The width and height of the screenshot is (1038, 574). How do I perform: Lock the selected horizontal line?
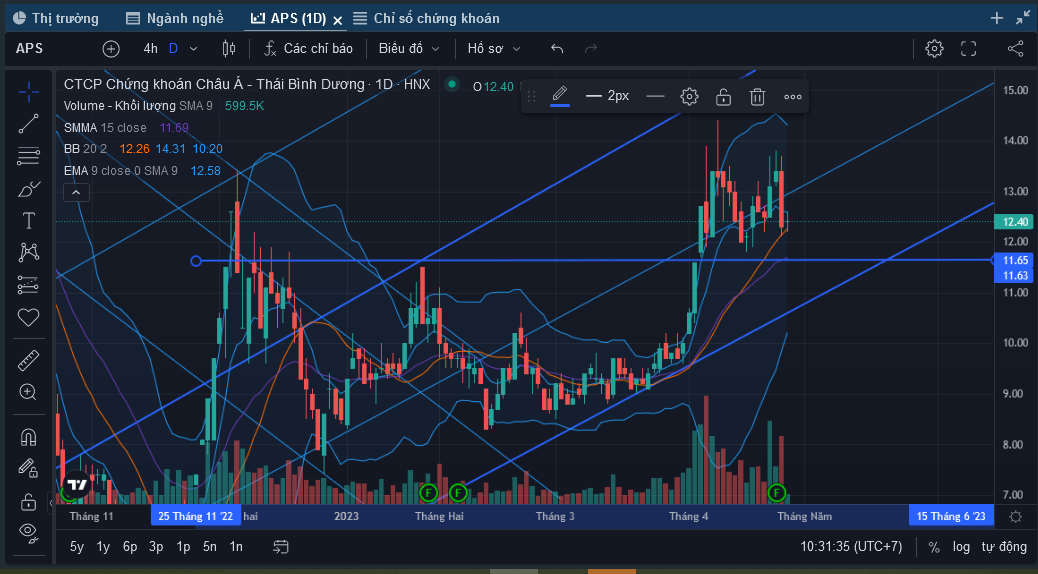[724, 97]
